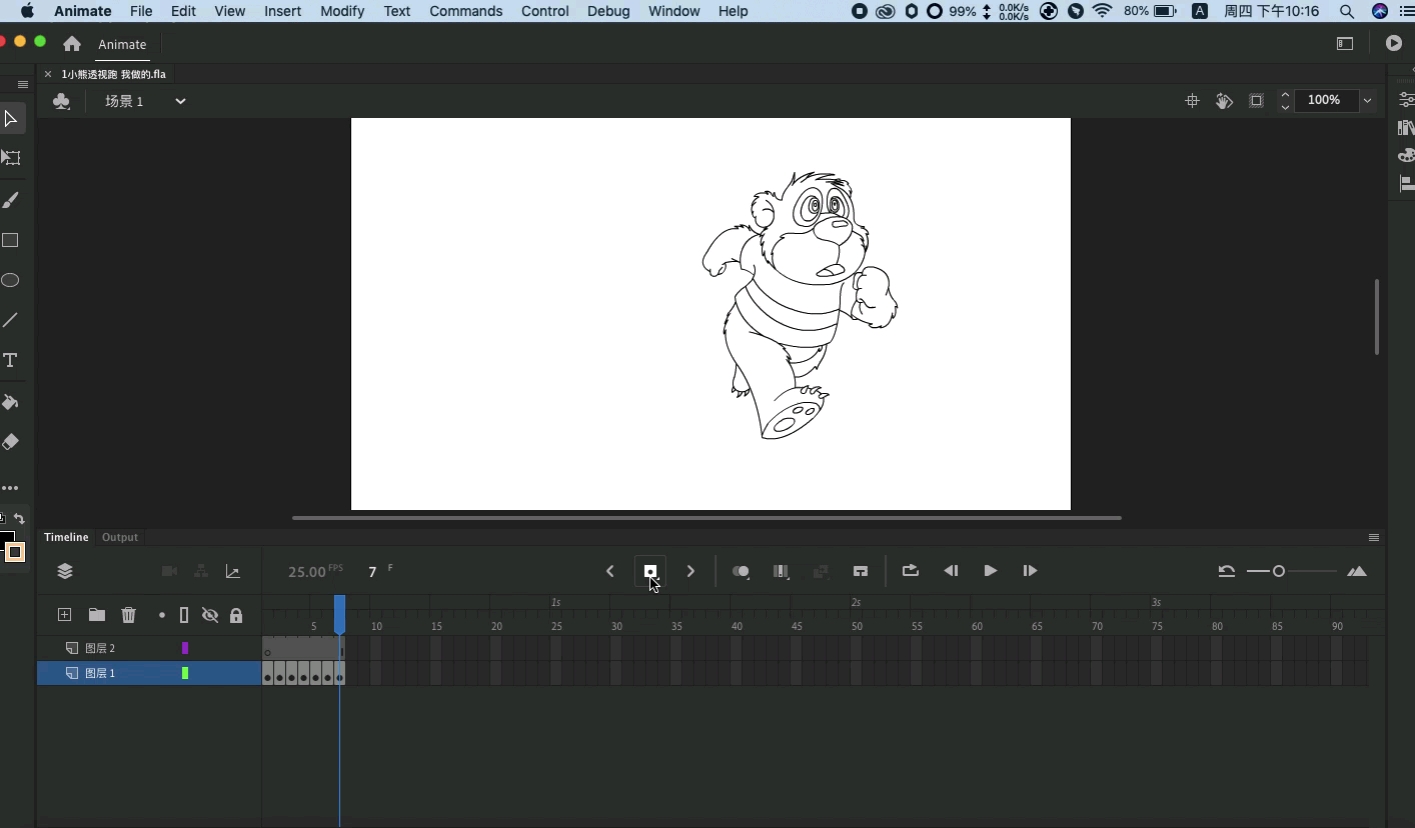Click the timeline zoom slider handle
The image size is (1415, 828).
[1279, 571]
